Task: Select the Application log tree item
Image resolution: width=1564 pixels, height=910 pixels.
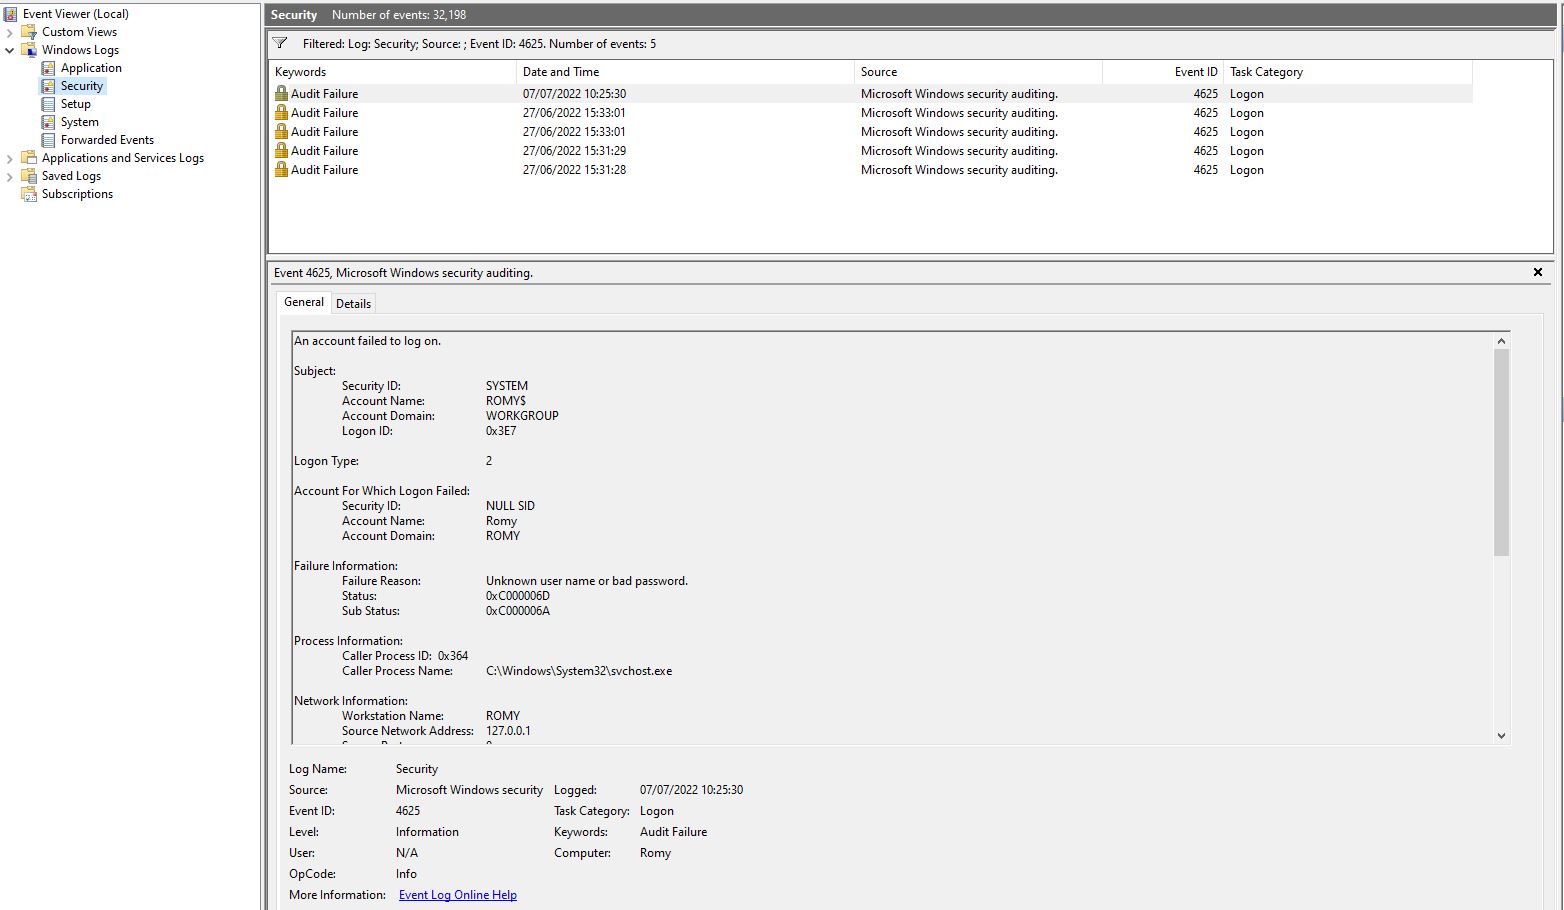Action: [x=91, y=68]
